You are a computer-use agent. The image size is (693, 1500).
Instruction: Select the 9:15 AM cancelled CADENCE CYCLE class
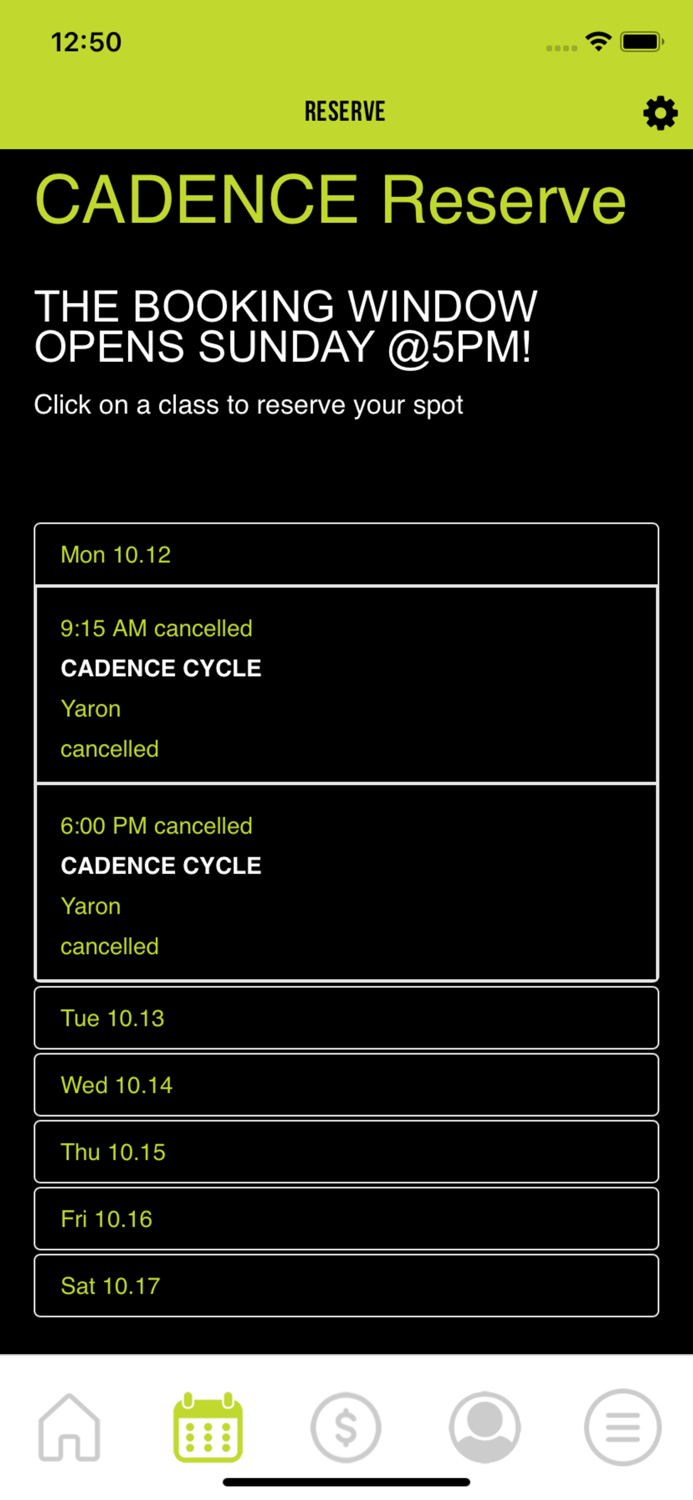(x=346, y=683)
